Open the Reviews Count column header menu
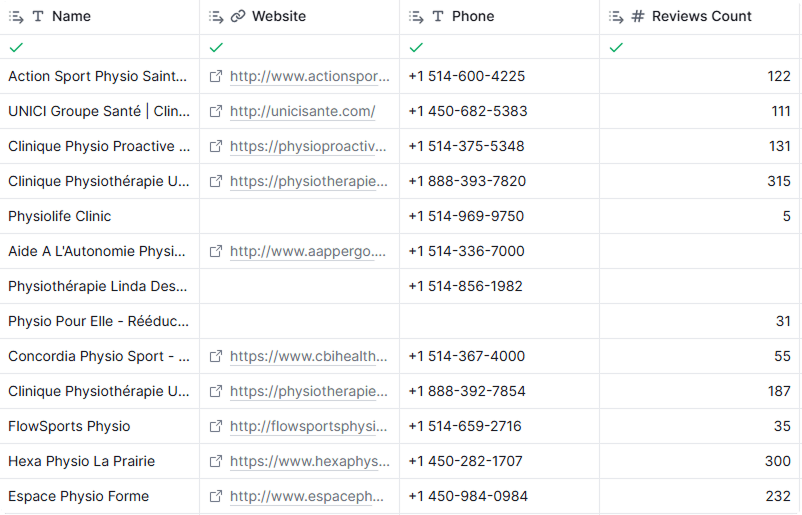 (701, 17)
